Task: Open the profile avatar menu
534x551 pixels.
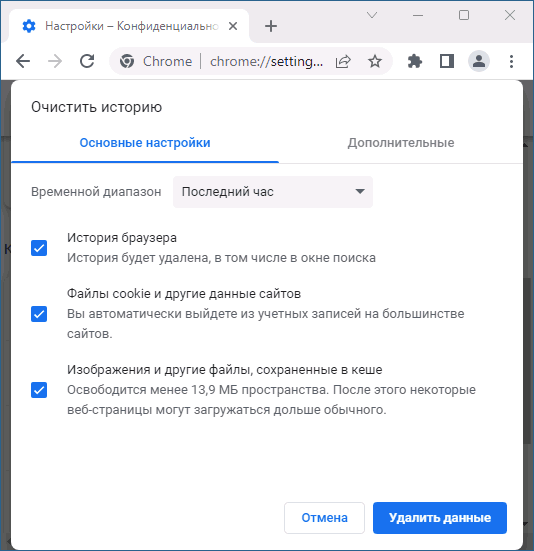Action: coord(479,61)
